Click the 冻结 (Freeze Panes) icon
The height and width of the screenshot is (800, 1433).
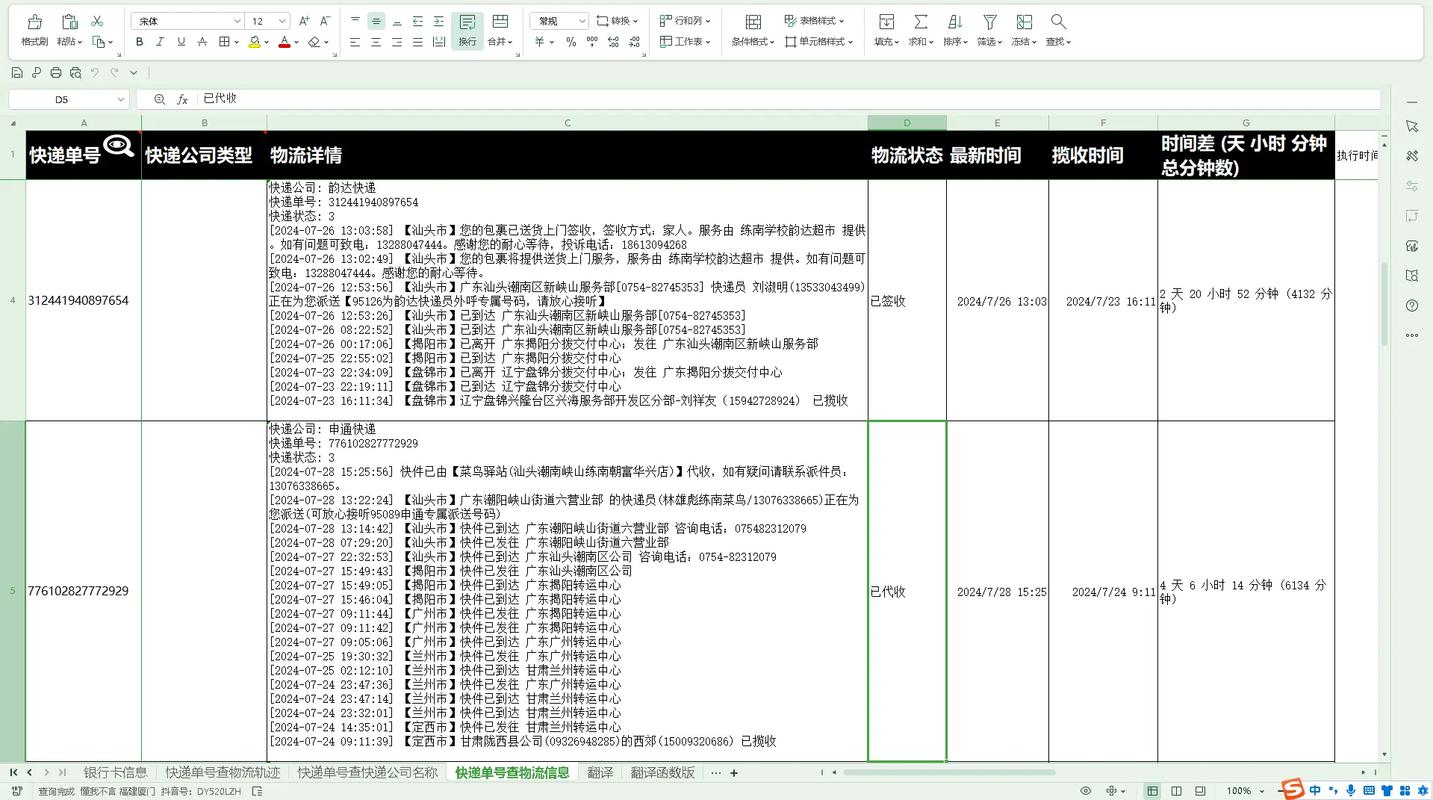tap(1023, 28)
